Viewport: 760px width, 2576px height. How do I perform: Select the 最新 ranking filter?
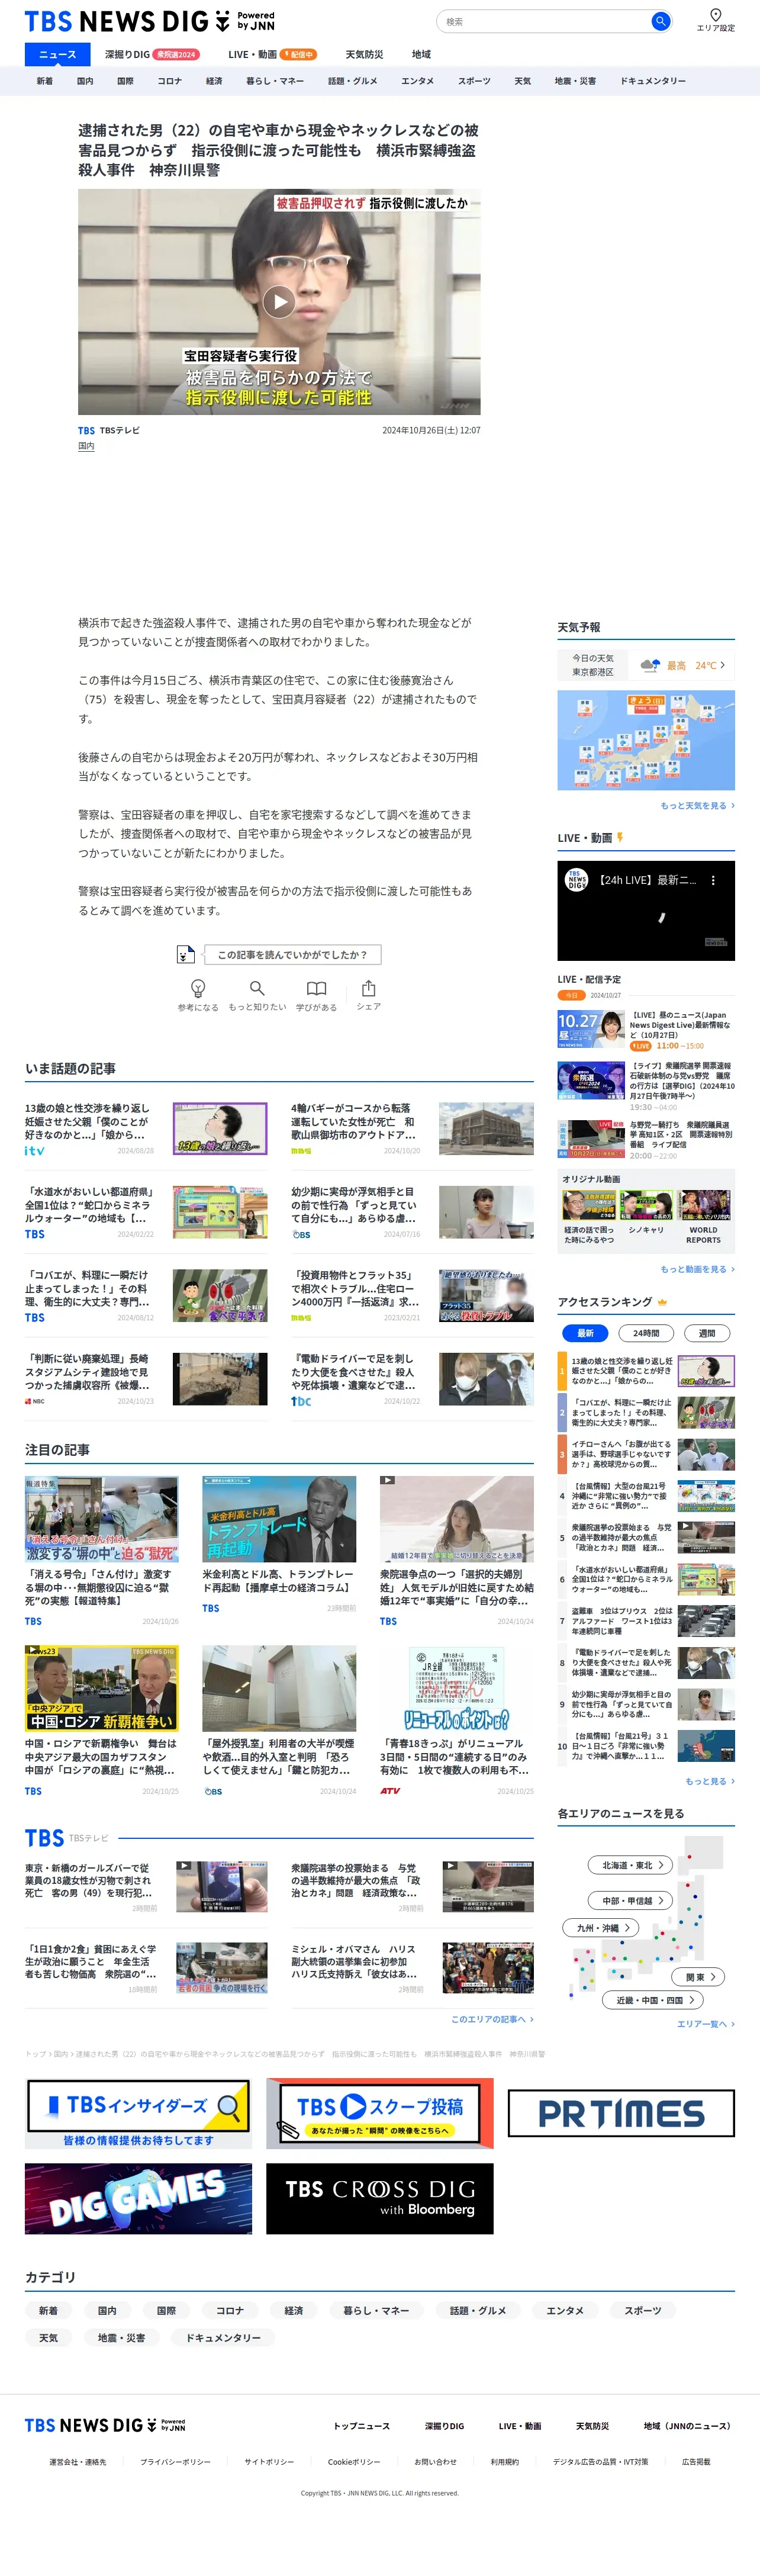[x=585, y=1333]
